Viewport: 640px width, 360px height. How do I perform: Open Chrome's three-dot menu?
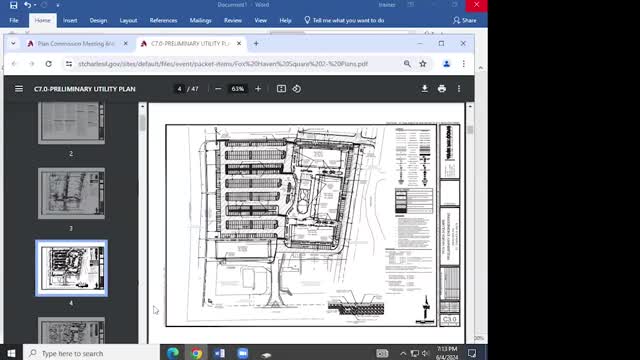(x=464, y=64)
